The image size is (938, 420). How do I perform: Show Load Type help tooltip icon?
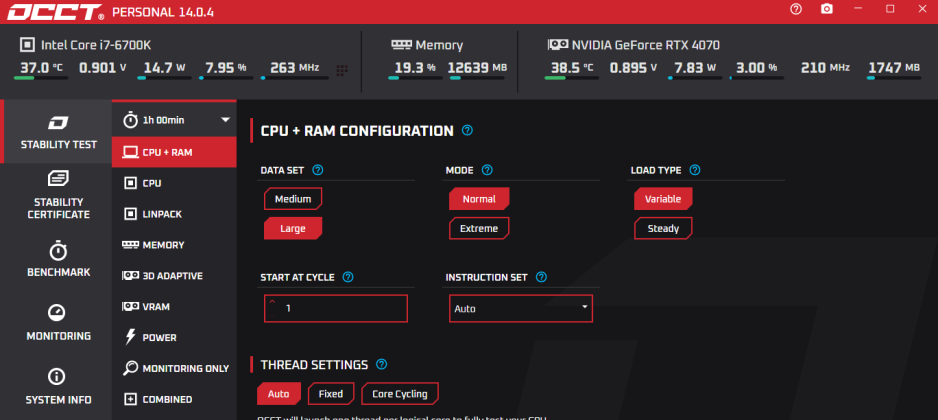tap(695, 171)
